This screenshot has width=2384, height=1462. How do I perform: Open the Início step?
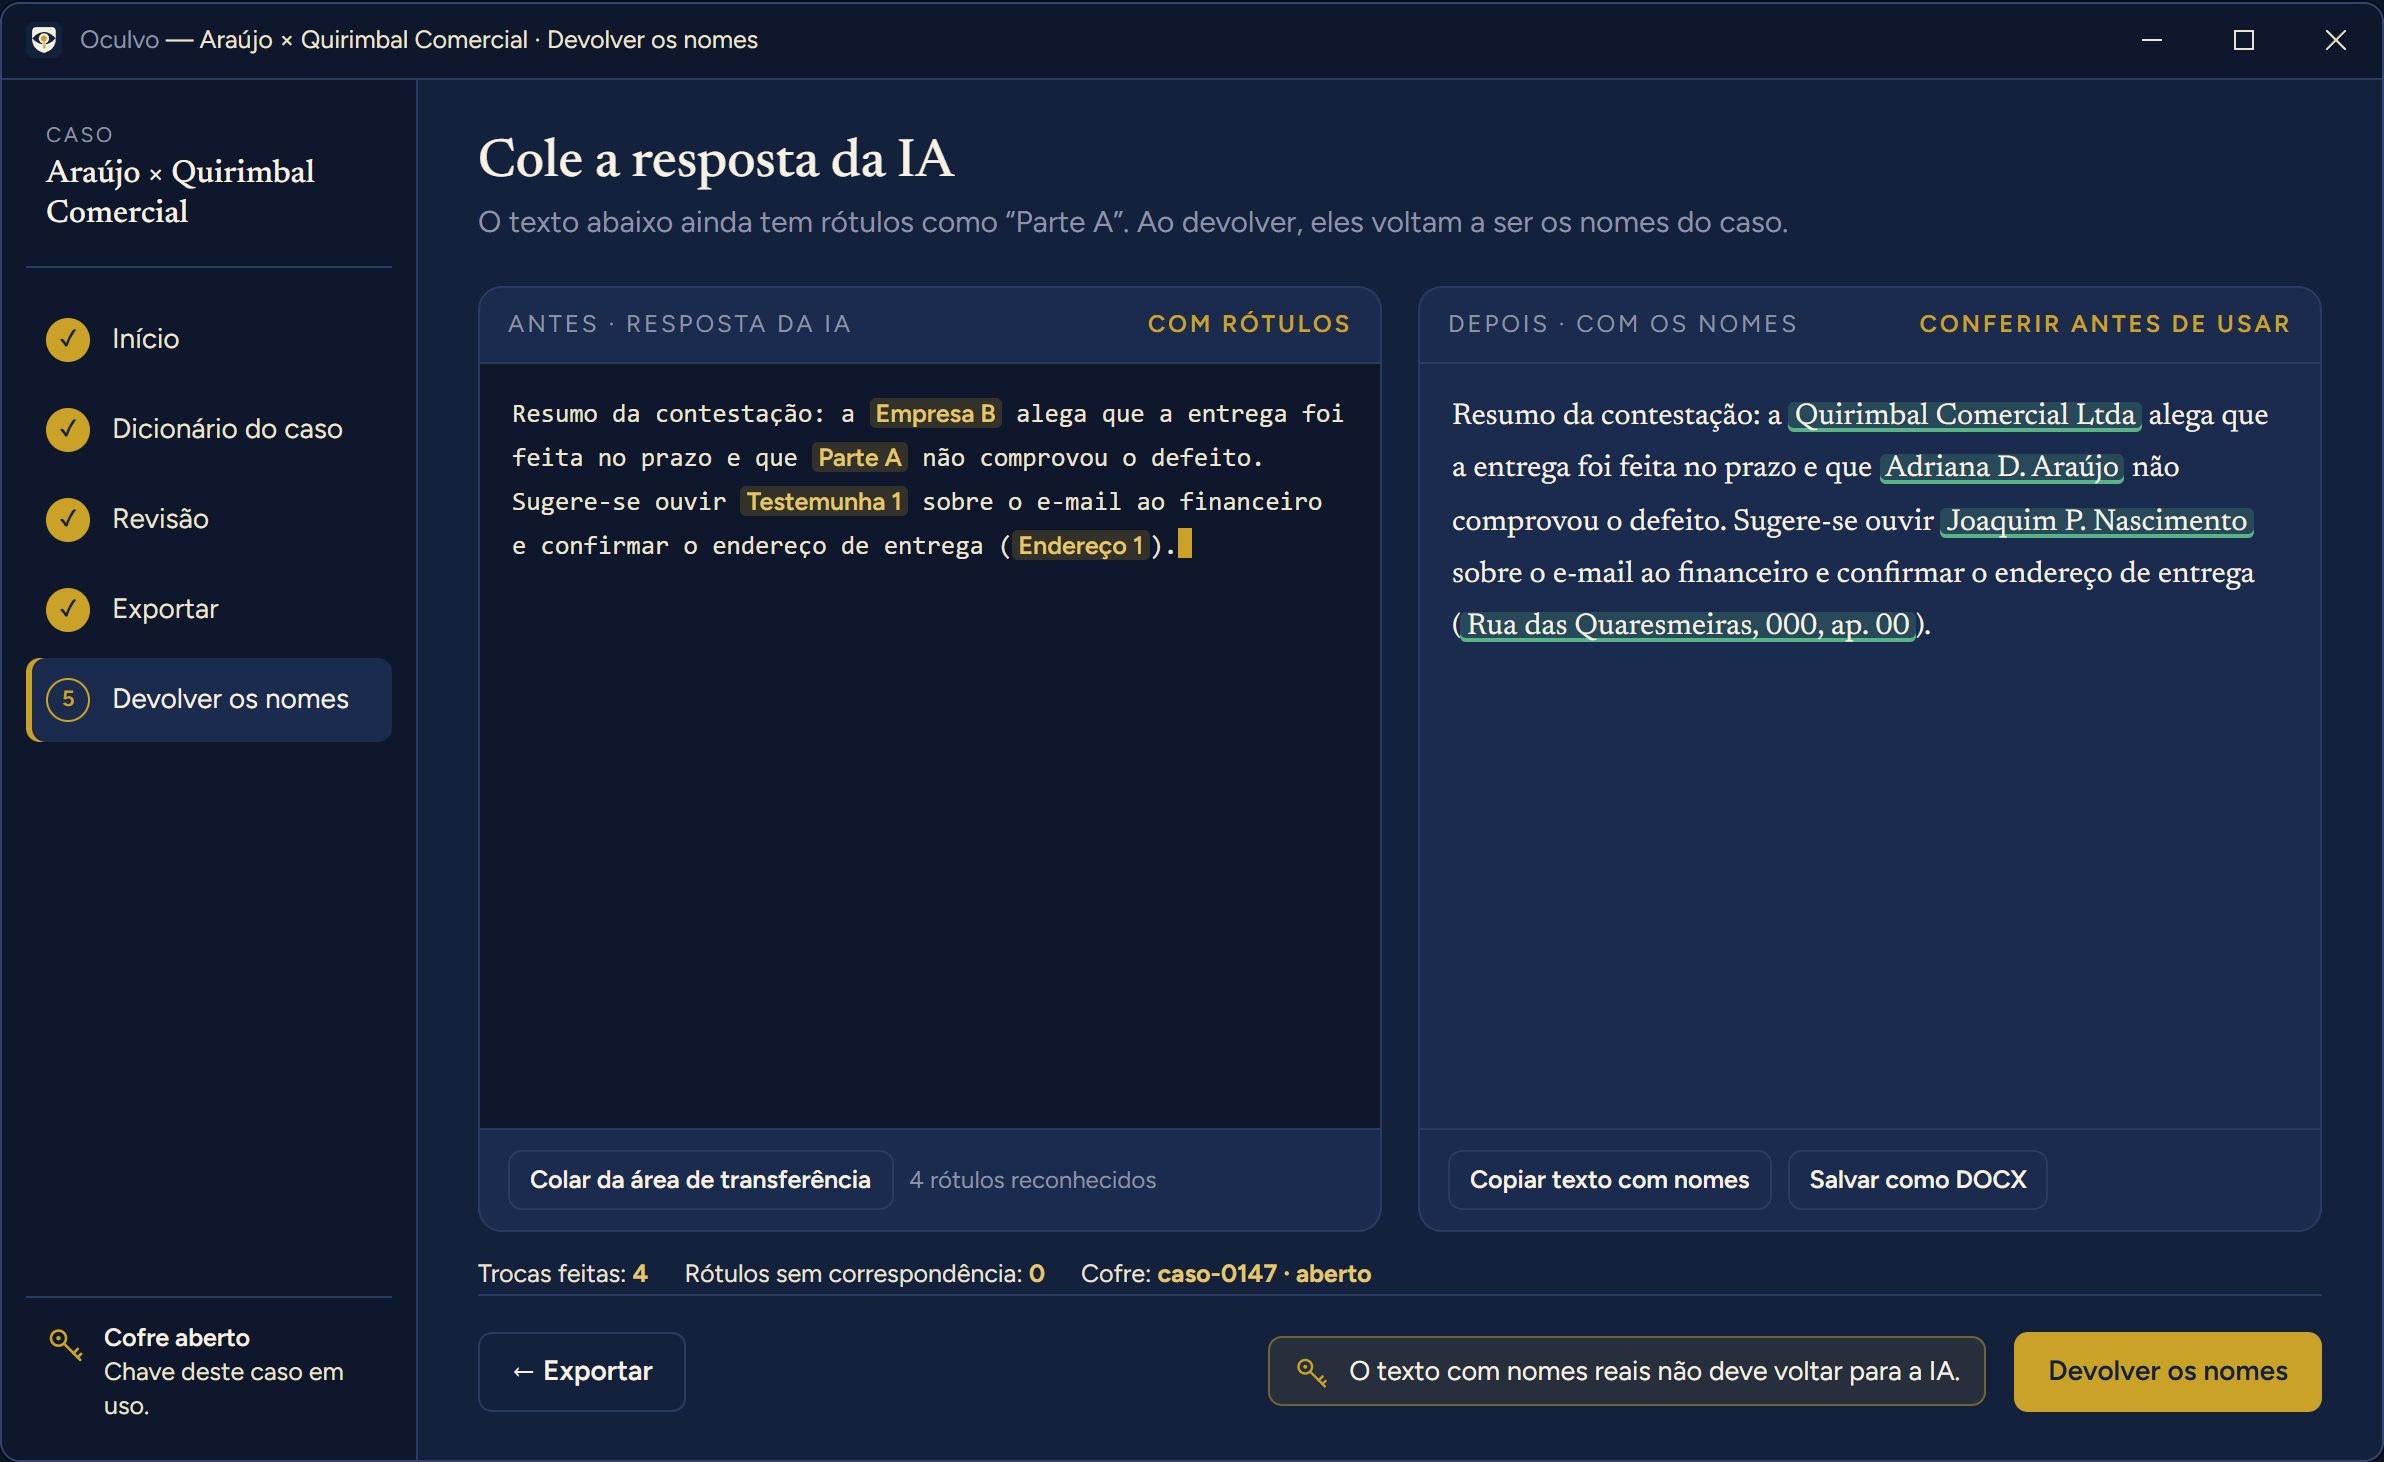[x=208, y=339]
